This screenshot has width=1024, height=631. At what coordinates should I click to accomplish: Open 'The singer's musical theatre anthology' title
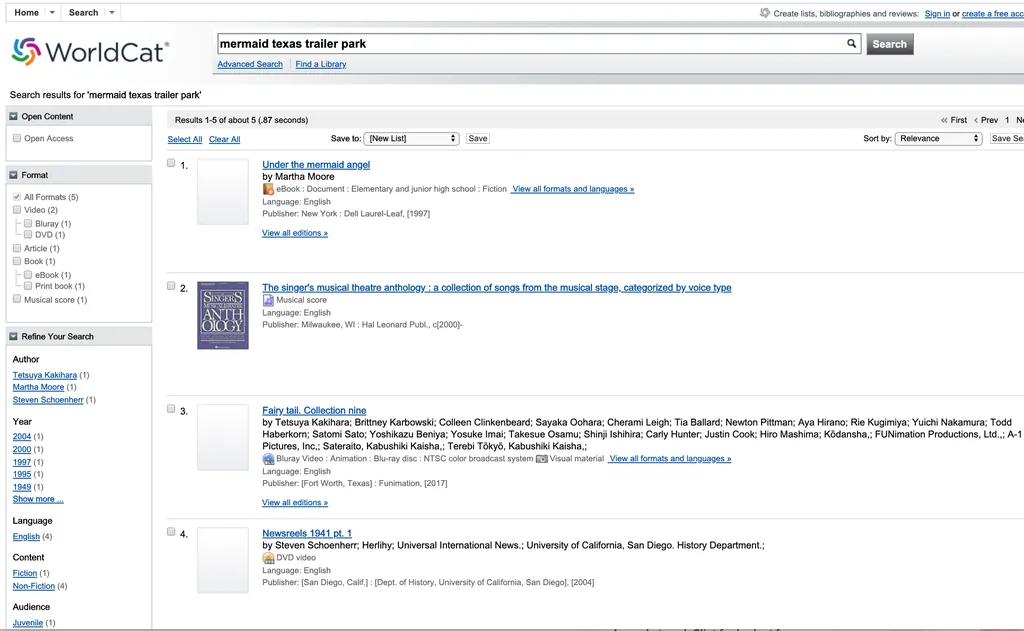pos(497,287)
